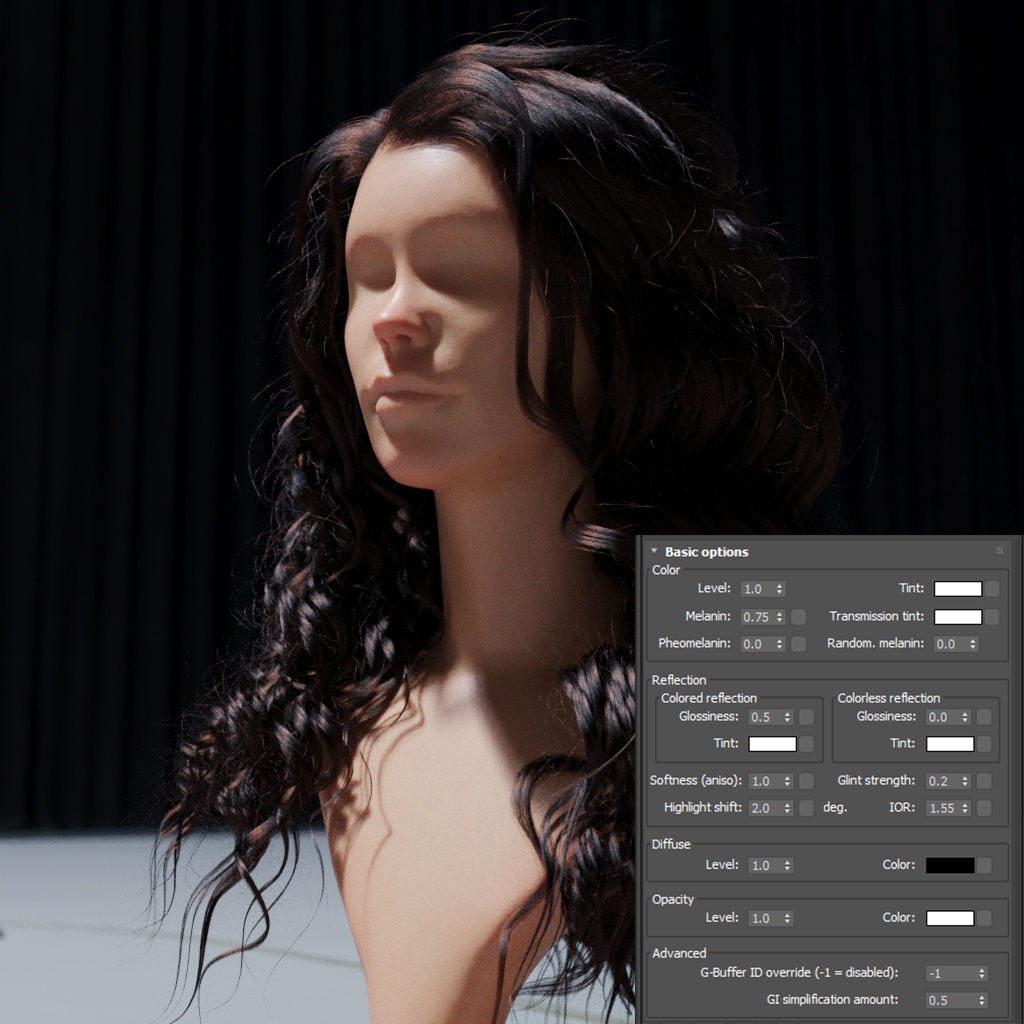Click the Diffuse Level spinner arrows

pyautogui.click(x=788, y=865)
